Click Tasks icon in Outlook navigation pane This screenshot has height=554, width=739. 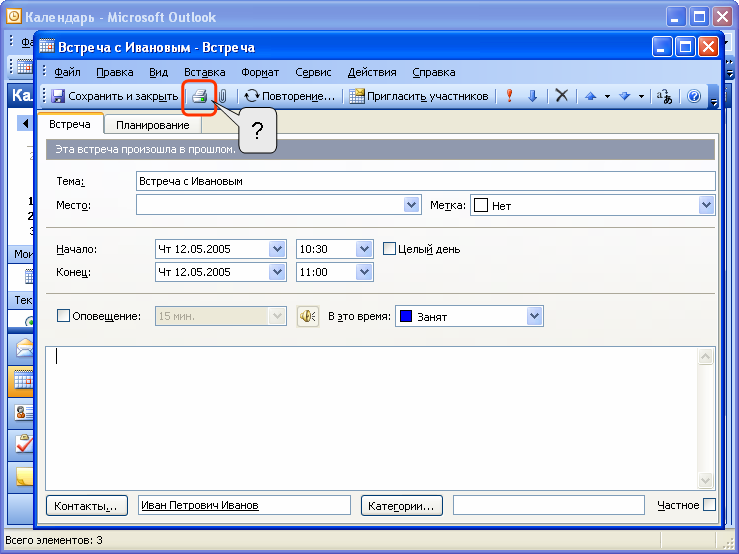pos(24,445)
